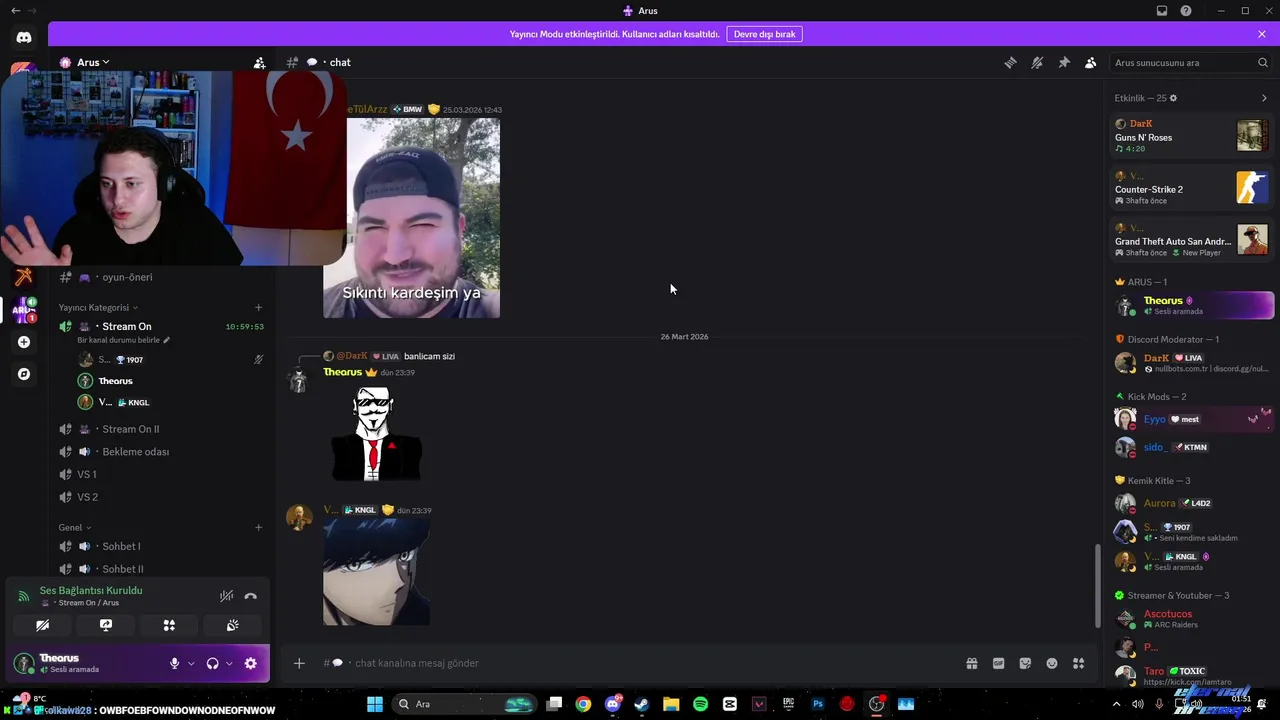The height and width of the screenshot is (720, 1280).
Task: Toggle notification settings bell in chat header
Action: pos(1037,62)
